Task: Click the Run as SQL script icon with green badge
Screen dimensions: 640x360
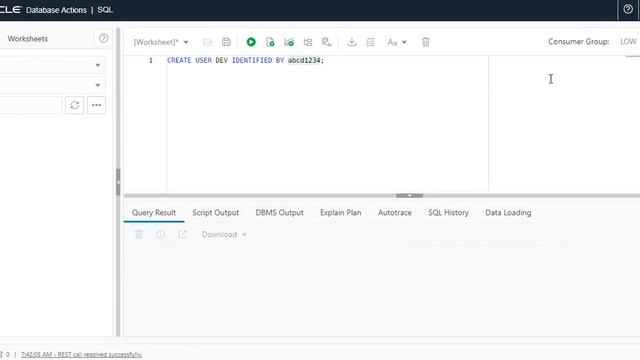Action: click(289, 42)
